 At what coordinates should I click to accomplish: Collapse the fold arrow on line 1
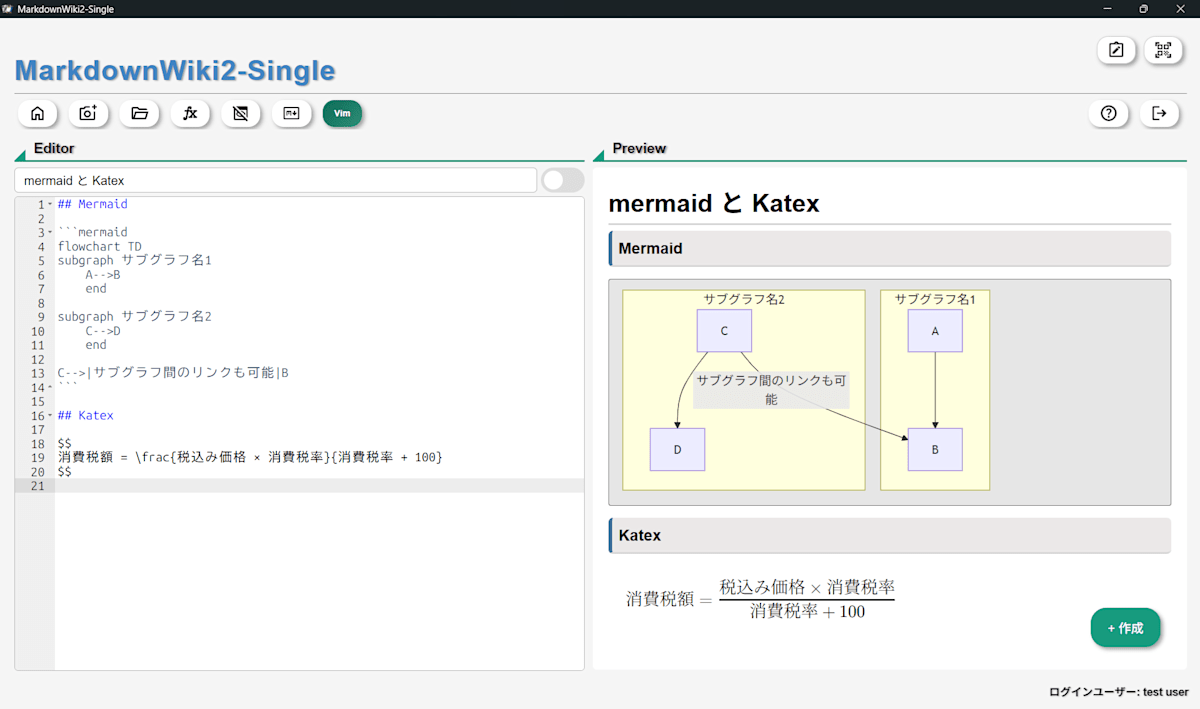tap(50, 204)
